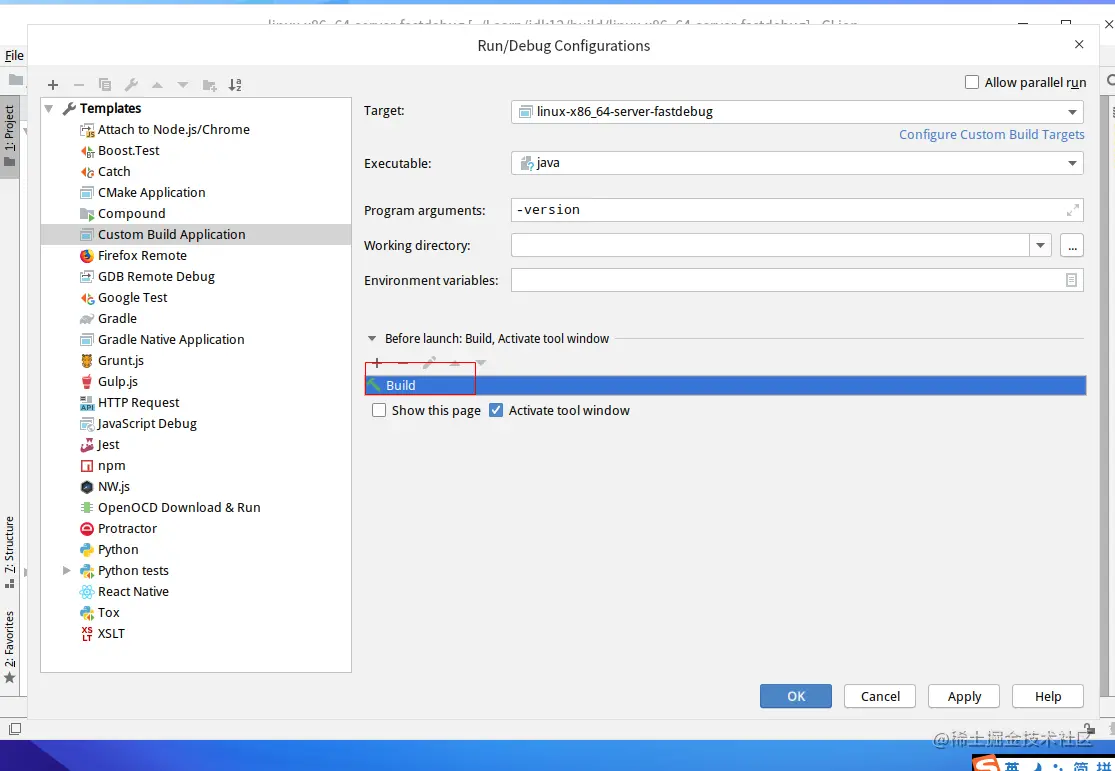Copy configuration using the duplicate icon
This screenshot has width=1115, height=771.
[105, 85]
